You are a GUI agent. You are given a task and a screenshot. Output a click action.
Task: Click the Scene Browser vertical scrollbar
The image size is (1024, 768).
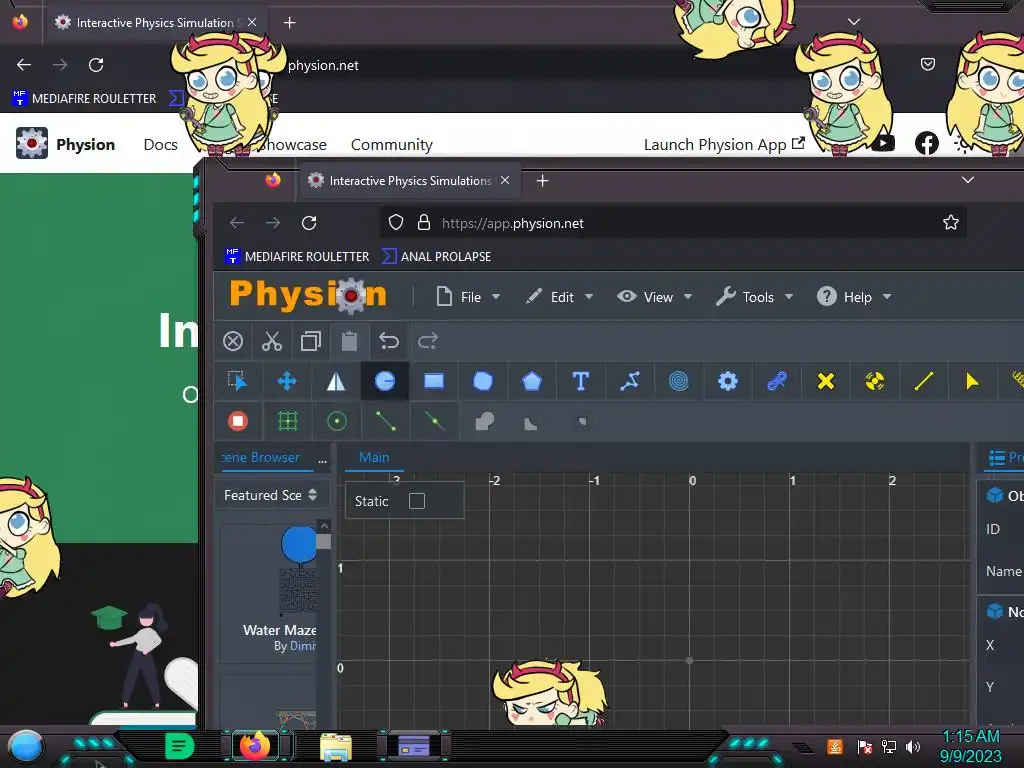(324, 541)
